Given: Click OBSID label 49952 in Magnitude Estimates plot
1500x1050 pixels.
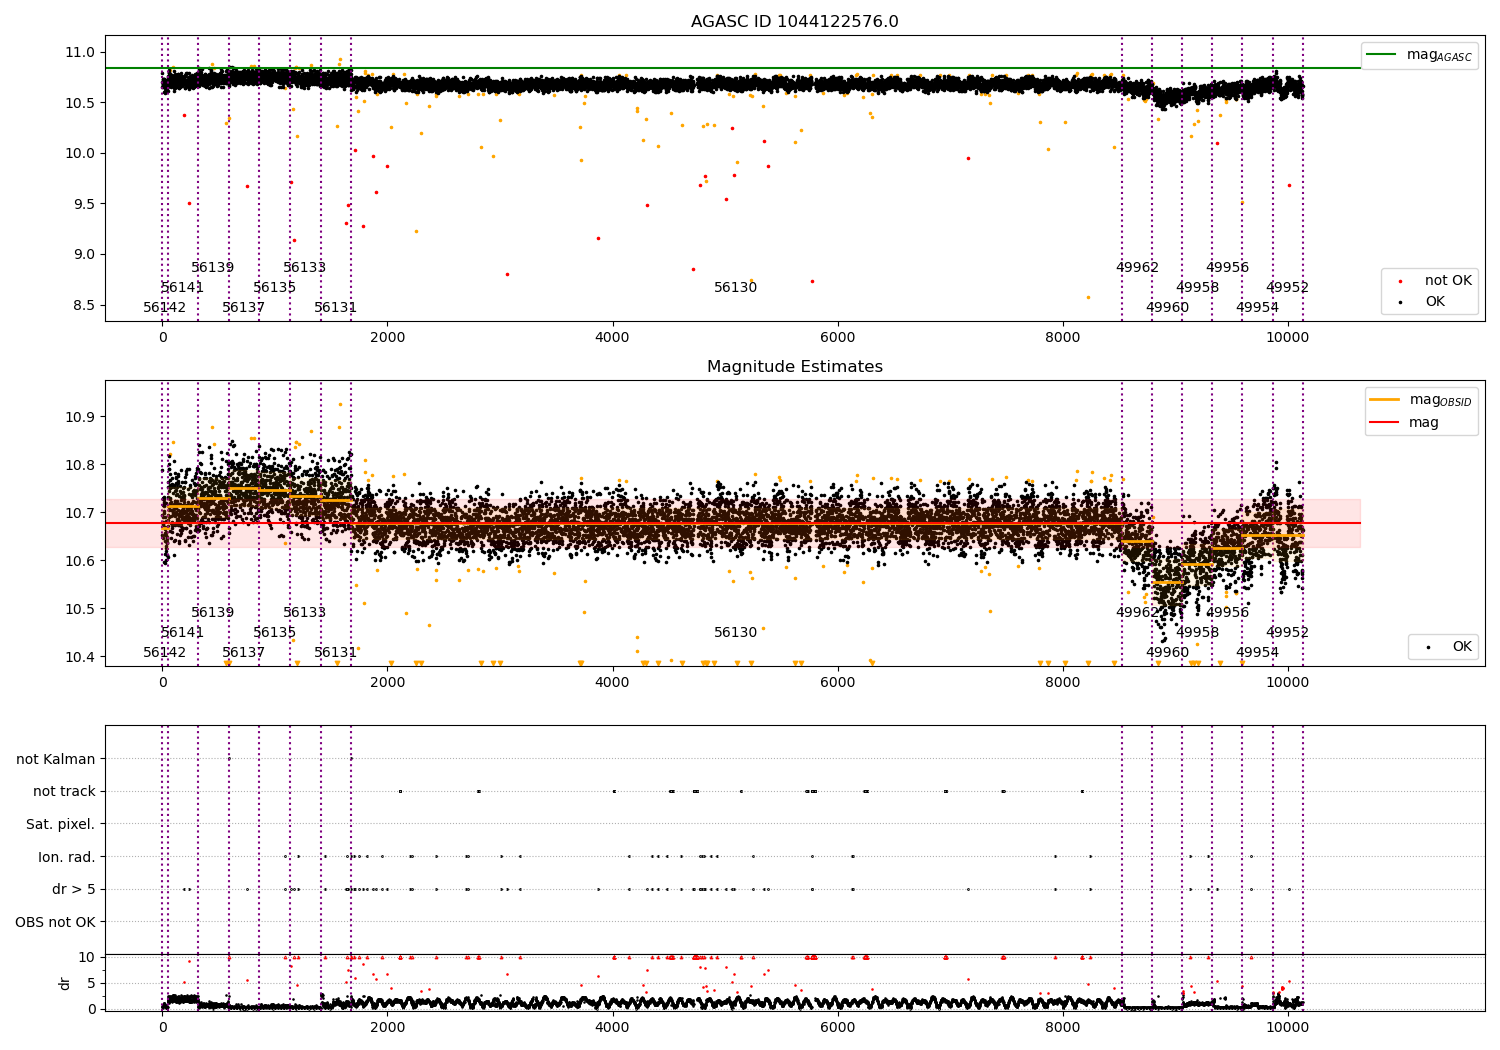Looking at the screenshot, I should click(x=1288, y=633).
